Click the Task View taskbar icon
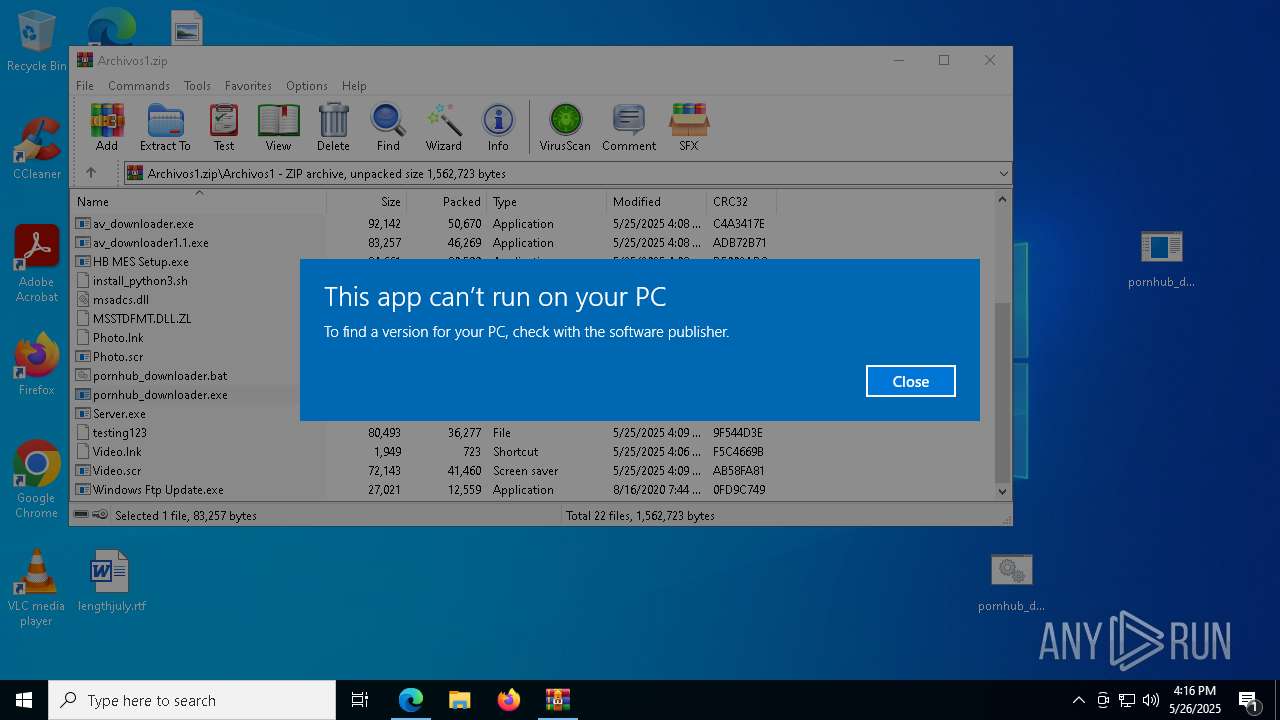 pos(360,700)
